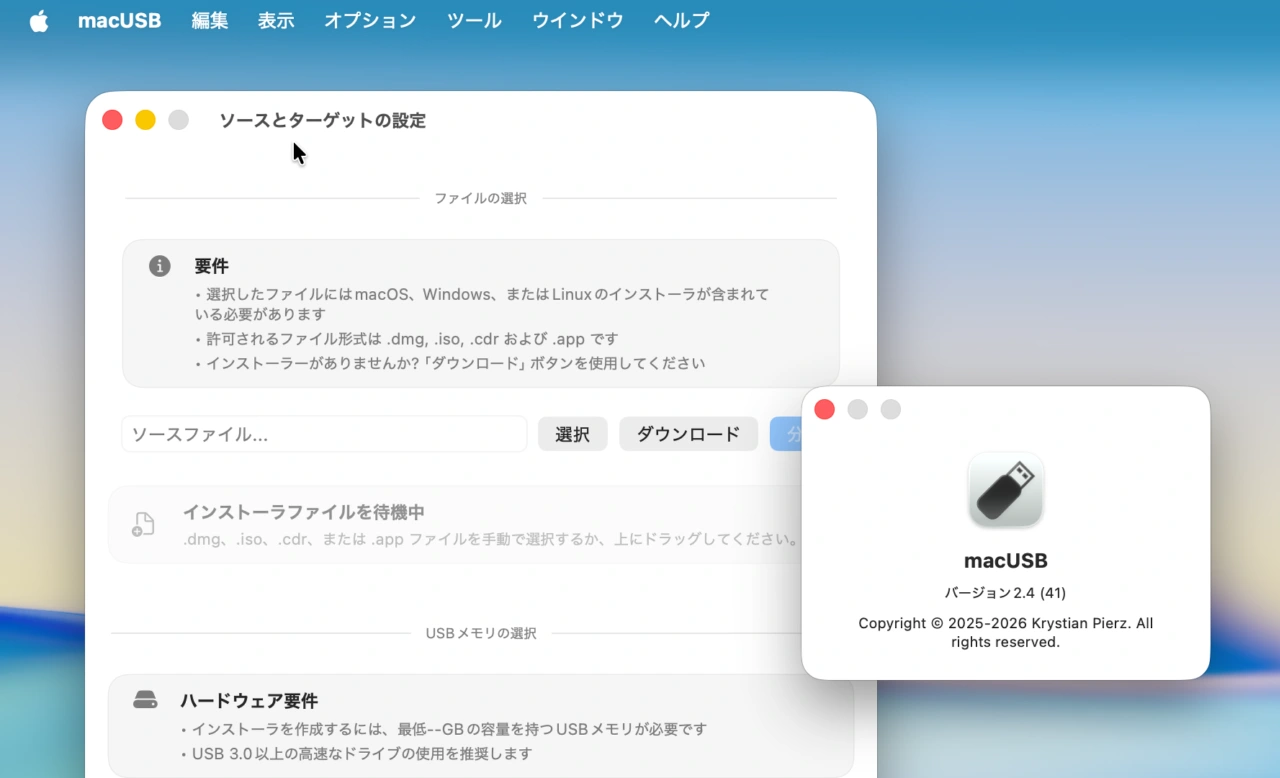The width and height of the screenshot is (1280, 778).
Task: Click the 最低--GBの容量 requirement line
Action: [x=444, y=729]
